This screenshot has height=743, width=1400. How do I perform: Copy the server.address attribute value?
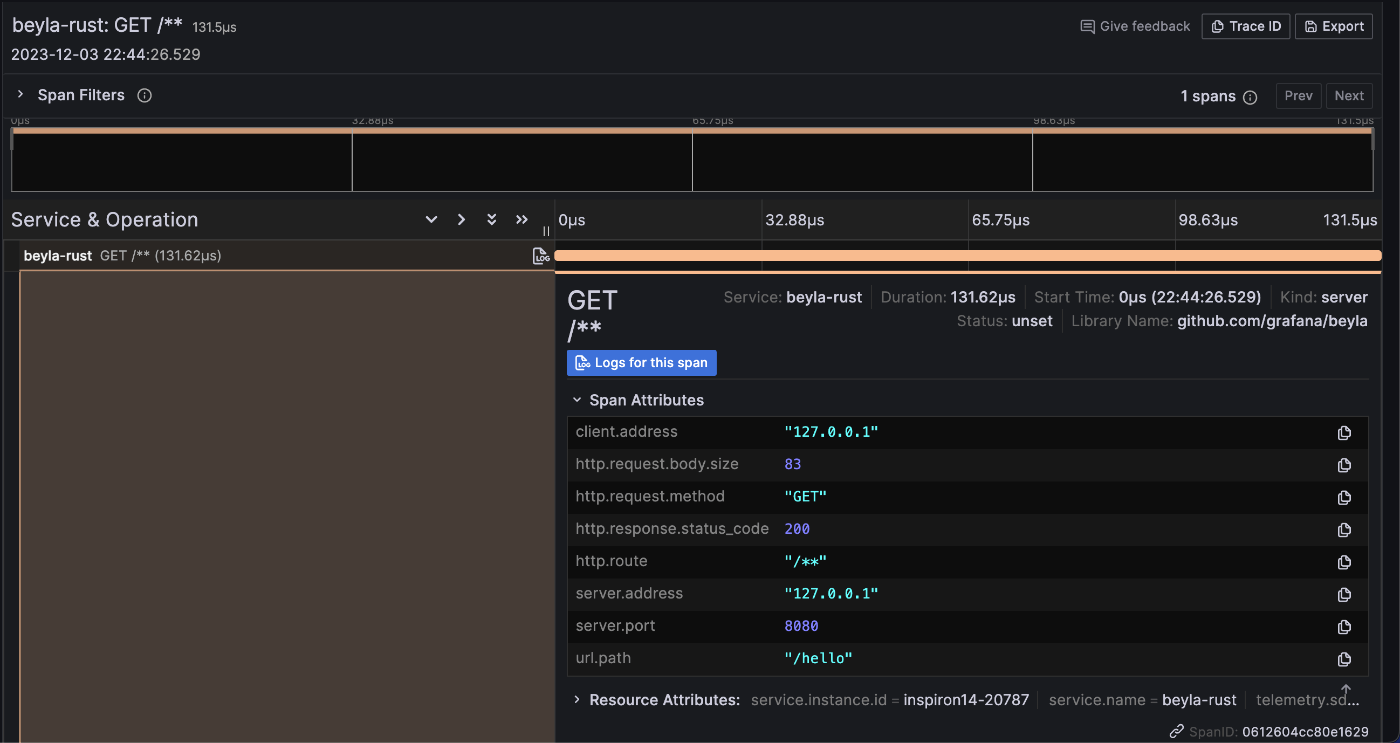pyautogui.click(x=1344, y=594)
